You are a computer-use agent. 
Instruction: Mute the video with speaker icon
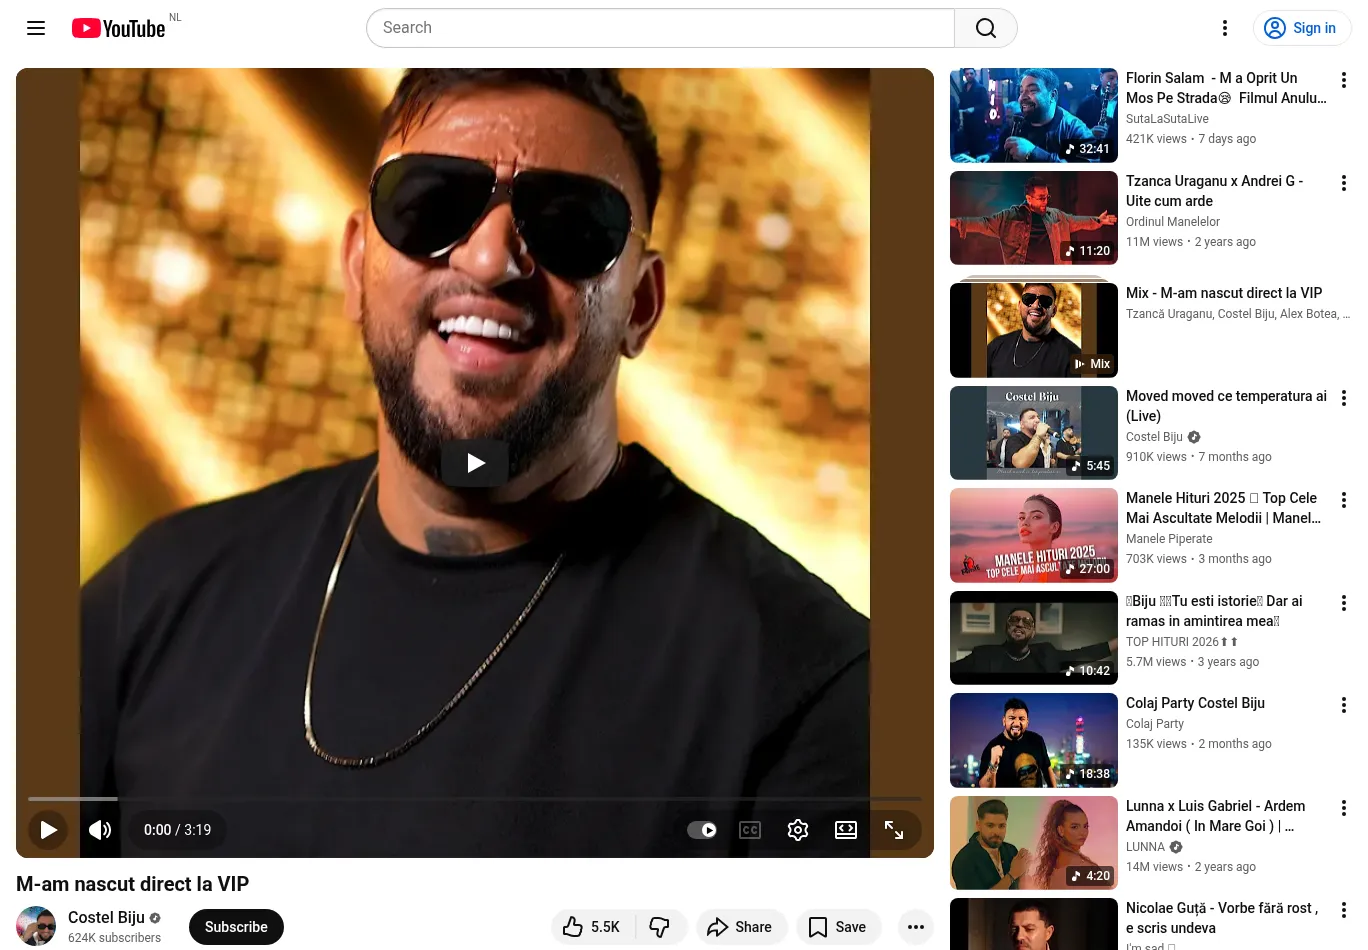click(x=100, y=830)
